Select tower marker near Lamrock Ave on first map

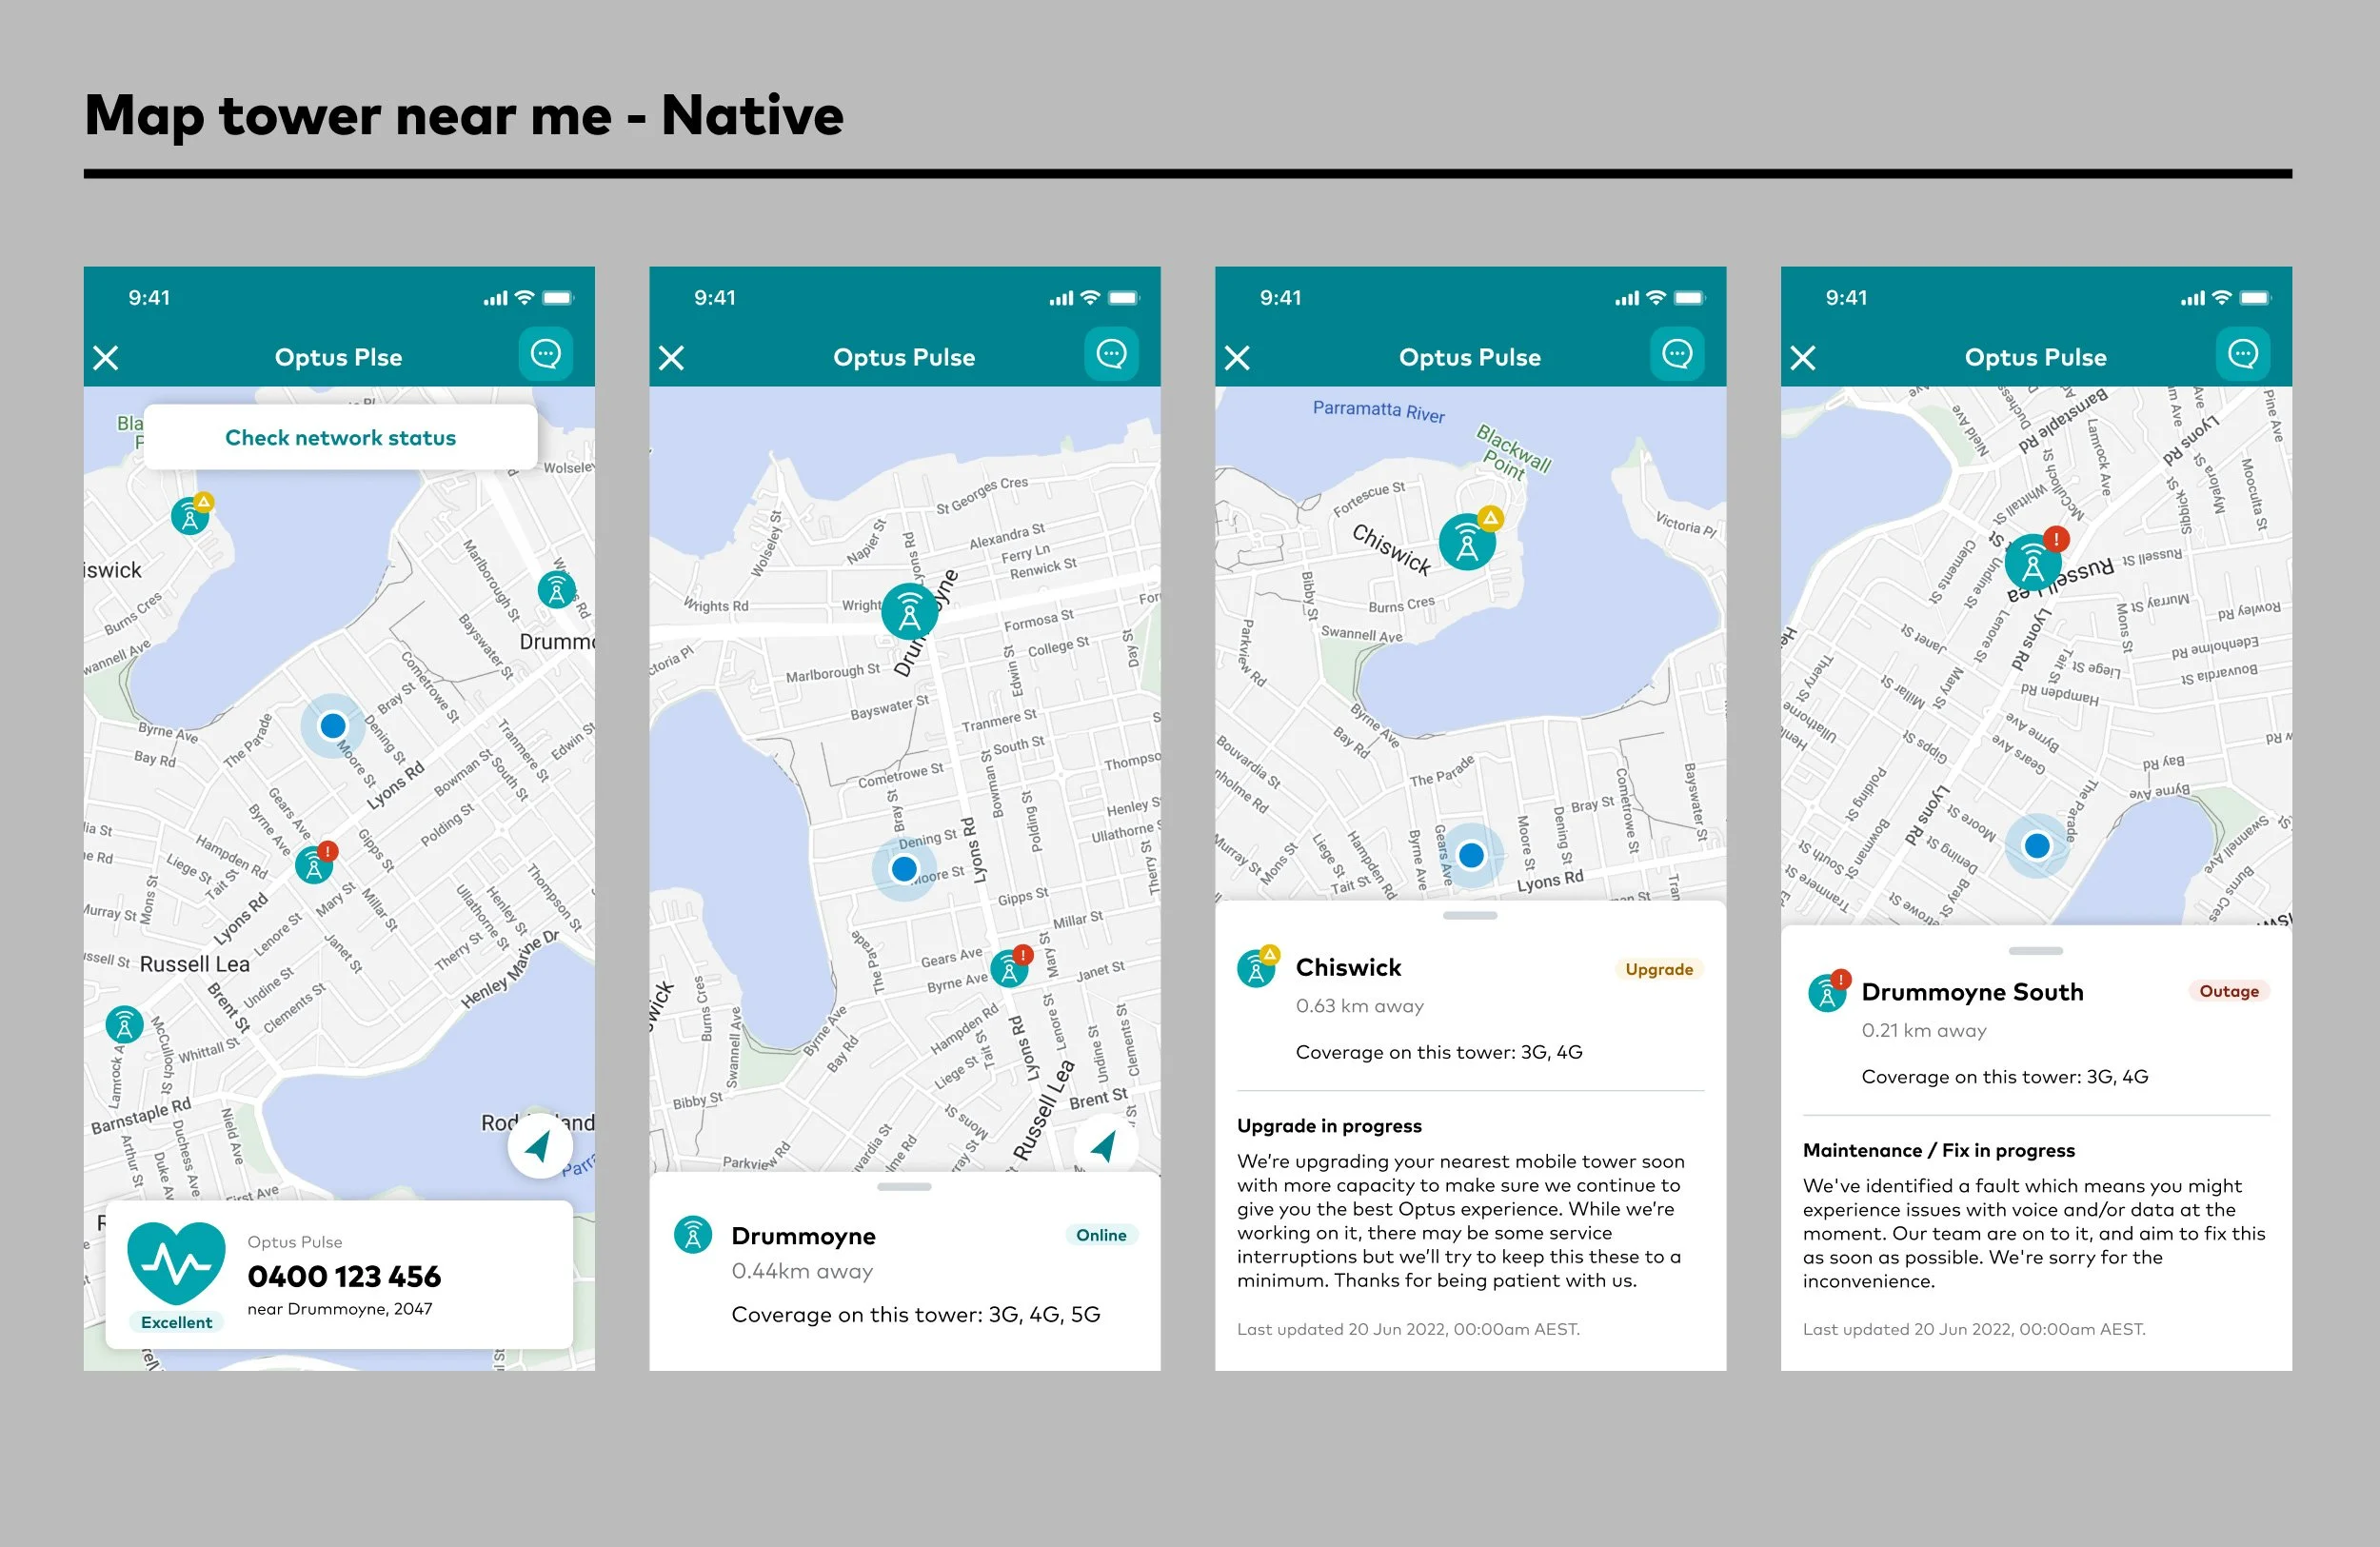124,1025
